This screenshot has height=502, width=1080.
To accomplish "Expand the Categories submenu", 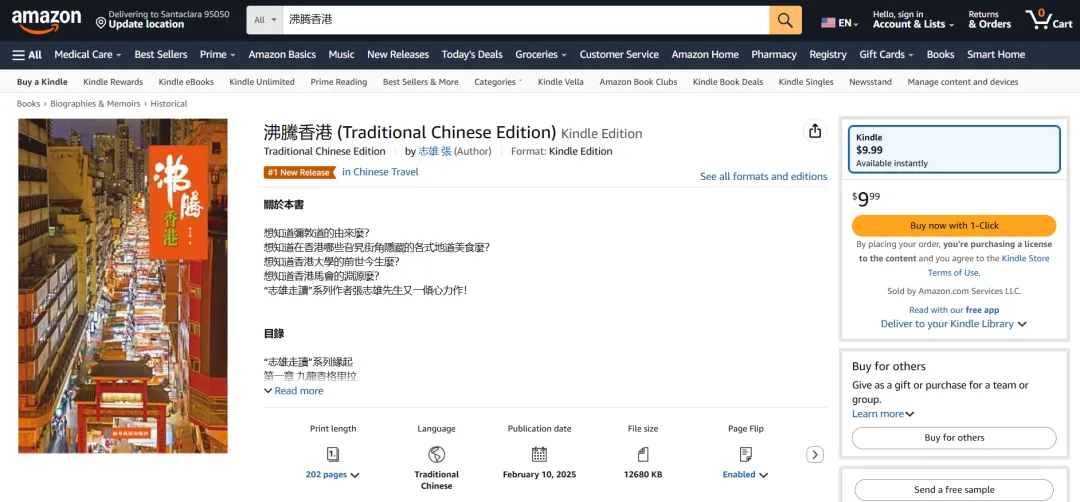I will click(498, 82).
